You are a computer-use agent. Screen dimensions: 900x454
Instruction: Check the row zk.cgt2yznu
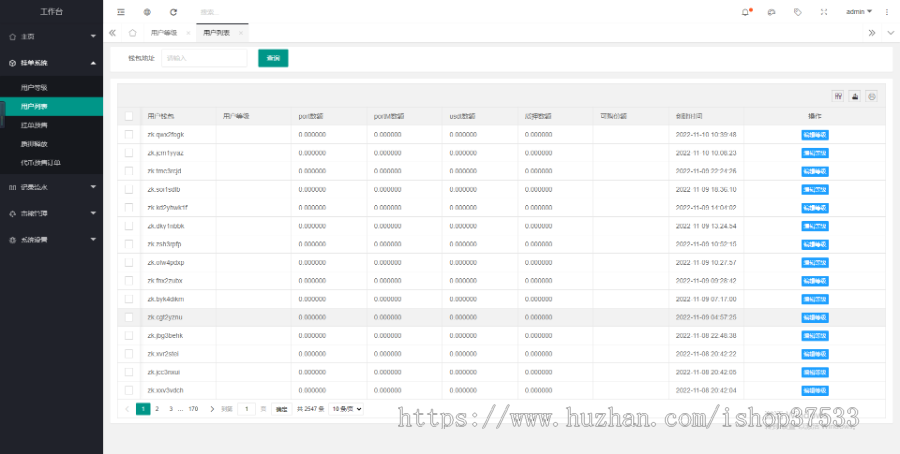point(129,317)
